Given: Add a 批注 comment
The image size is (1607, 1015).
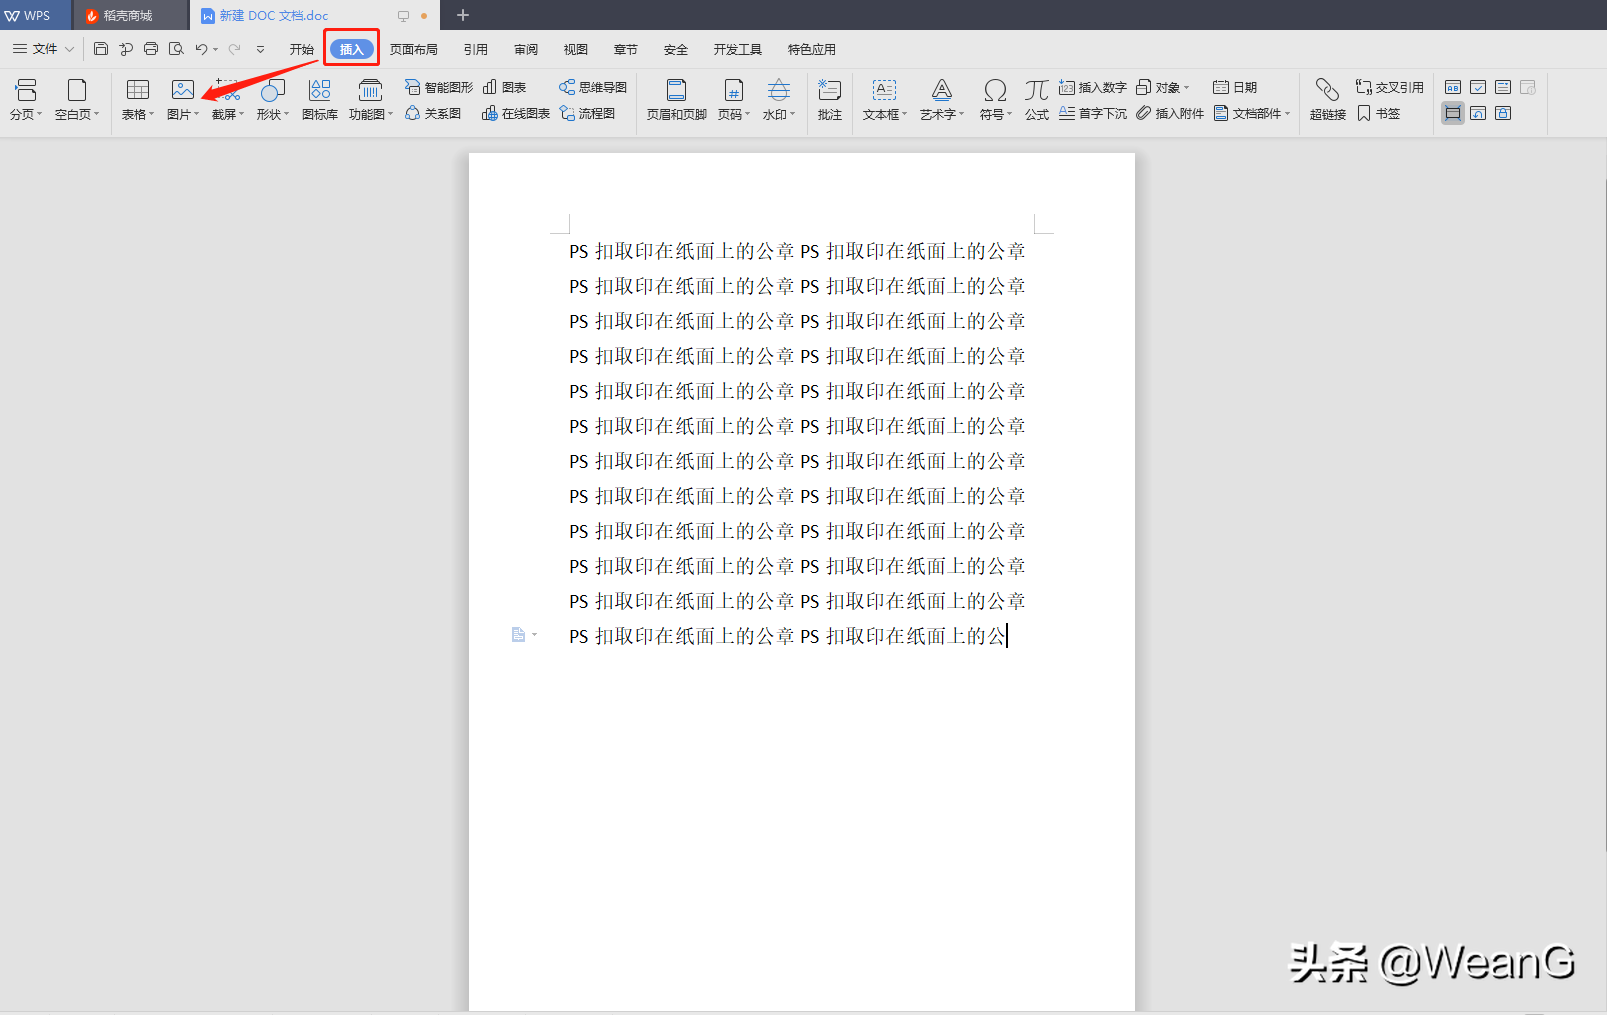Looking at the screenshot, I should point(830,100).
